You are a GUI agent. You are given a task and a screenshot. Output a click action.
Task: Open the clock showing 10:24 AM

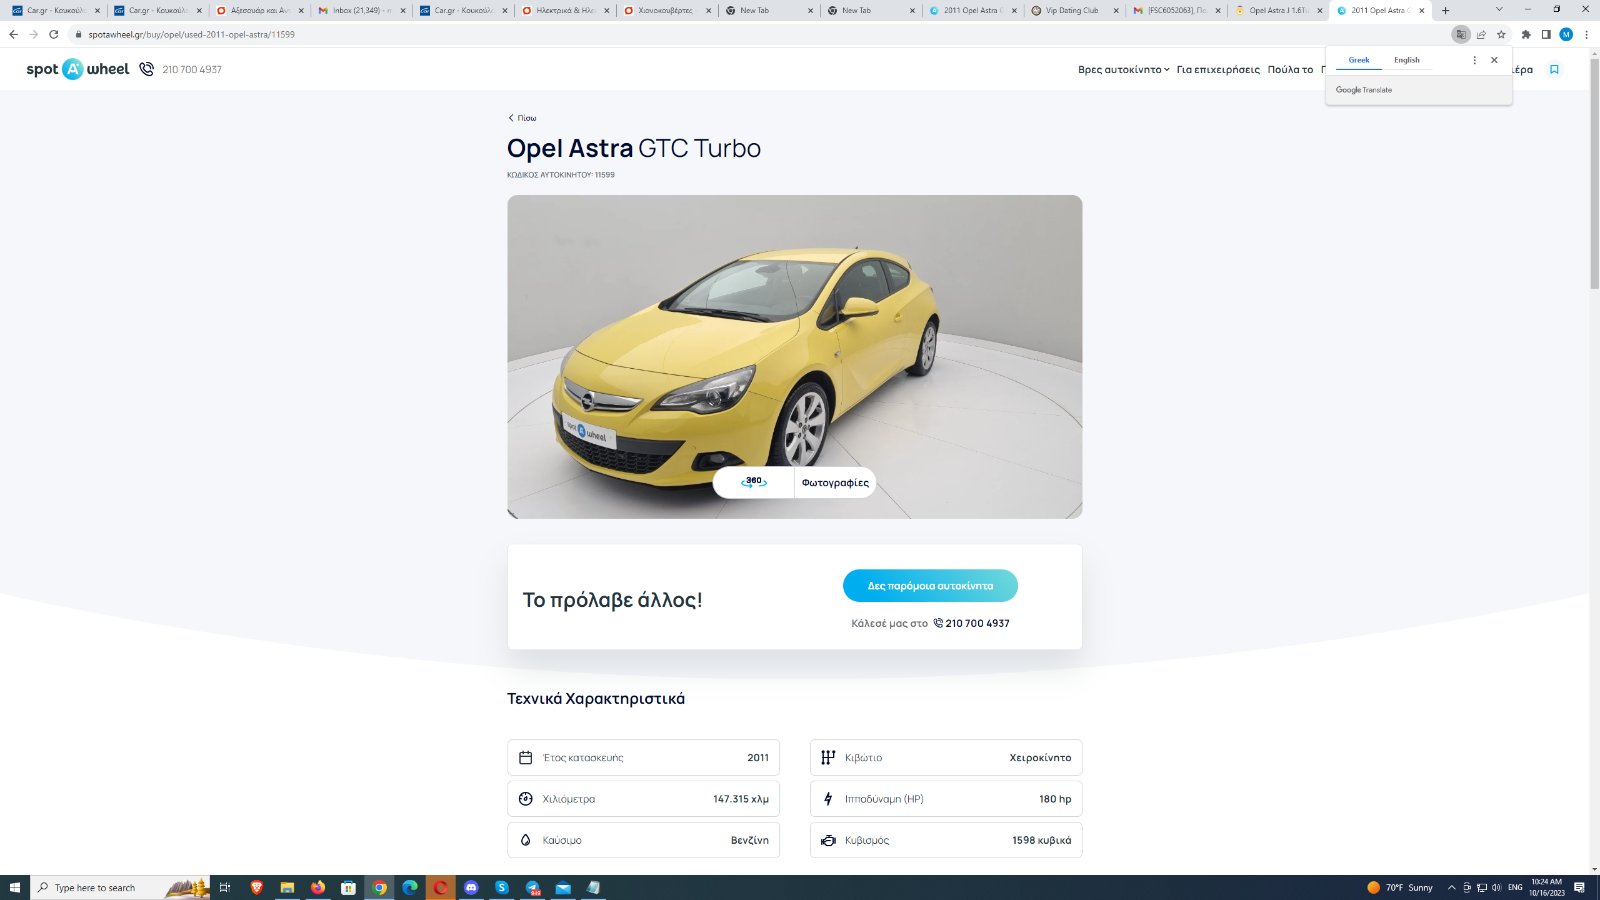pos(1546,887)
